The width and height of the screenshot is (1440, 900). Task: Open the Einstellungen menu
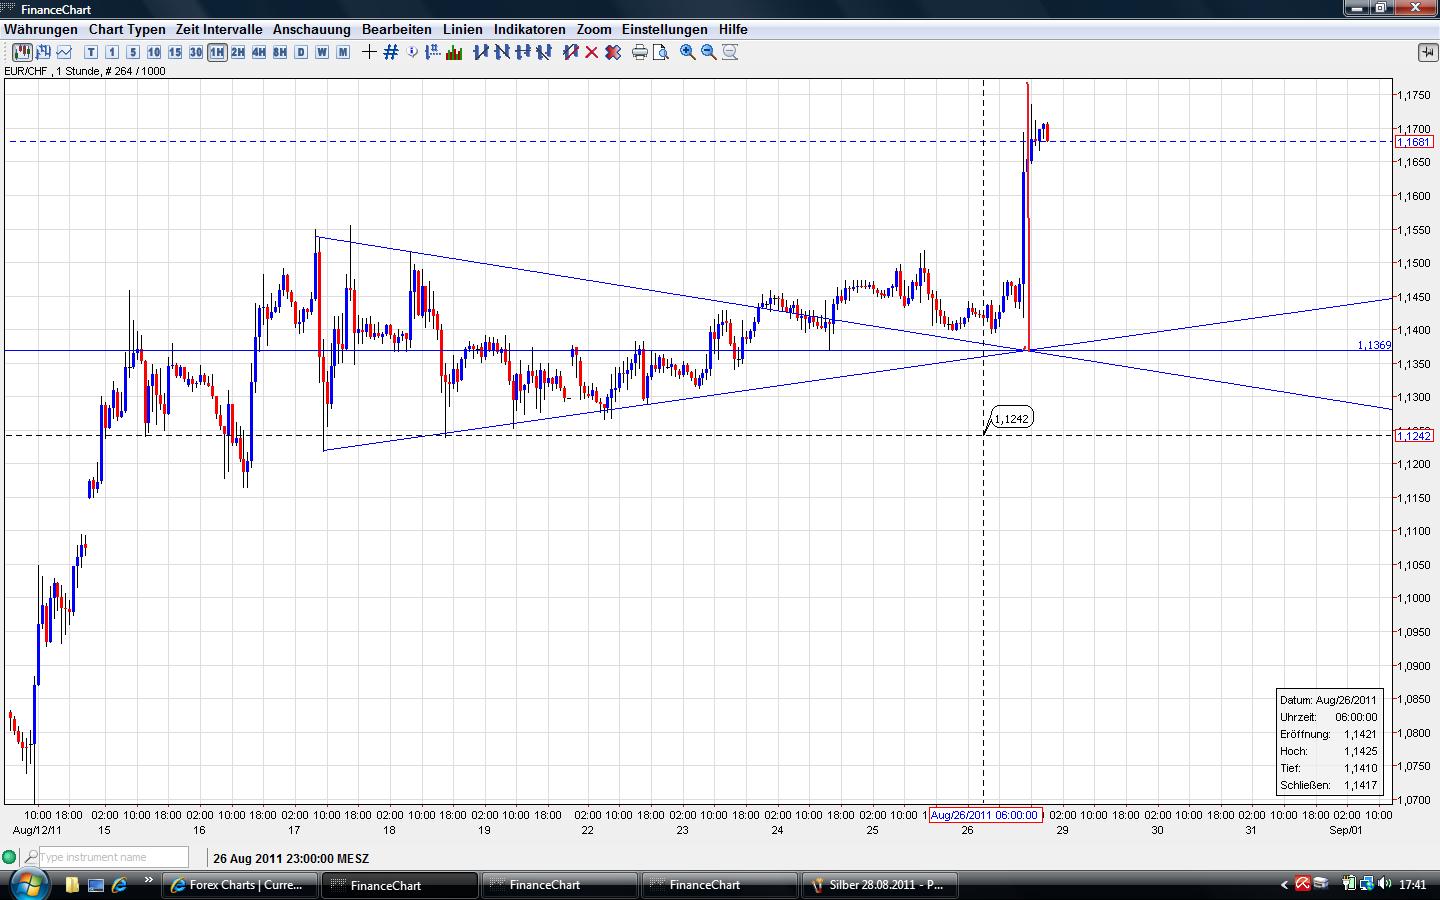coord(665,29)
